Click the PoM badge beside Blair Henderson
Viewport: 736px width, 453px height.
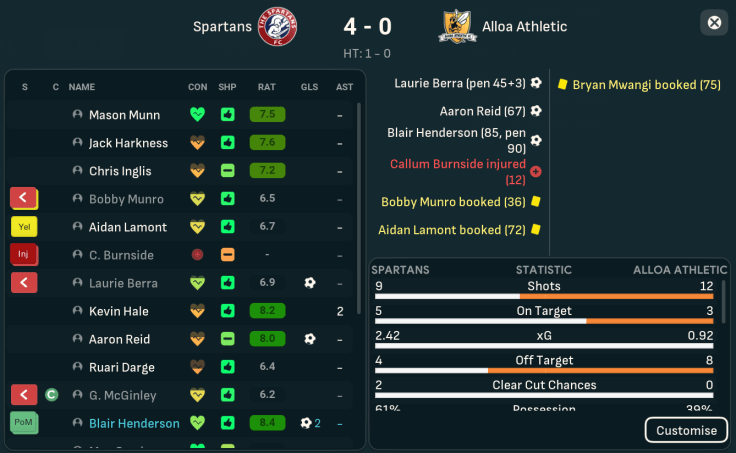pyautogui.click(x=24, y=423)
